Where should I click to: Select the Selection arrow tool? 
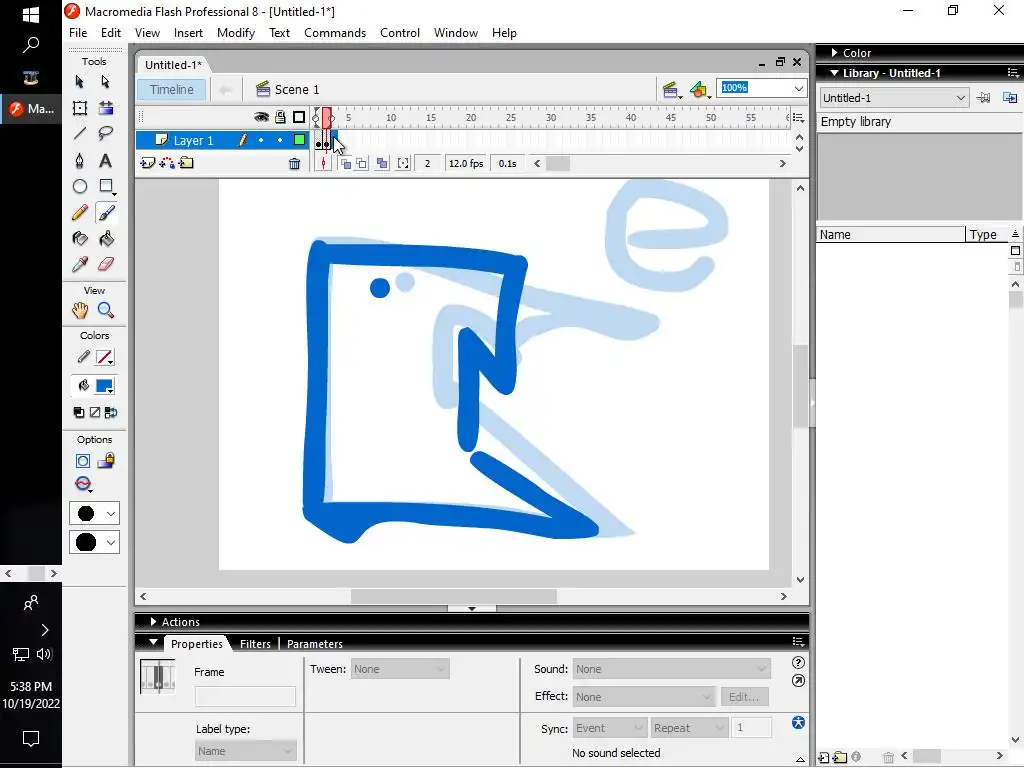80,82
